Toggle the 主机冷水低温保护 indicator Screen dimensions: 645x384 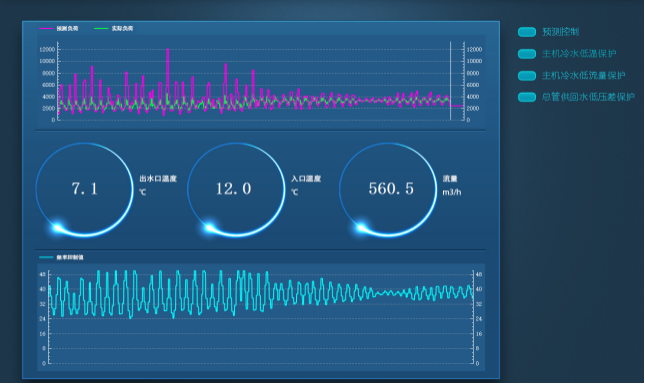pyautogui.click(x=527, y=54)
